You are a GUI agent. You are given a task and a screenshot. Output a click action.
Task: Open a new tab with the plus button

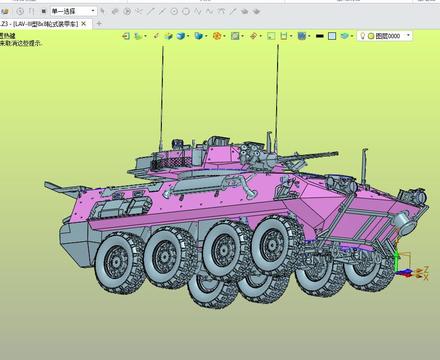pyautogui.click(x=99, y=24)
